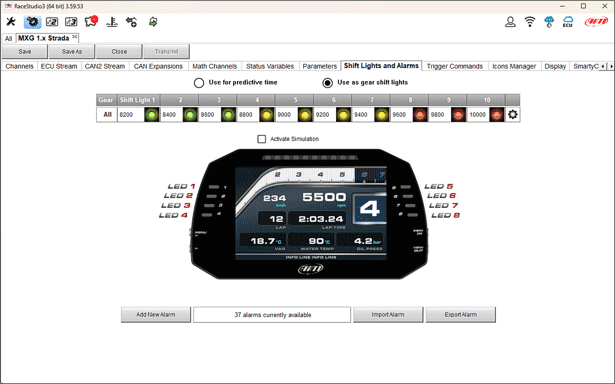Switch to the Math Channels tab
The image size is (615, 384).
click(x=215, y=66)
